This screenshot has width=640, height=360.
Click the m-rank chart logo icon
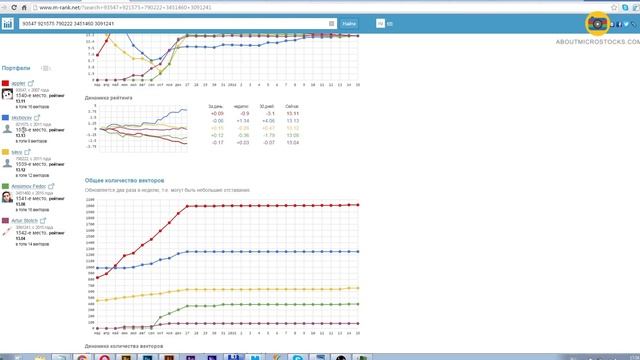pyautogui.click(x=7, y=24)
